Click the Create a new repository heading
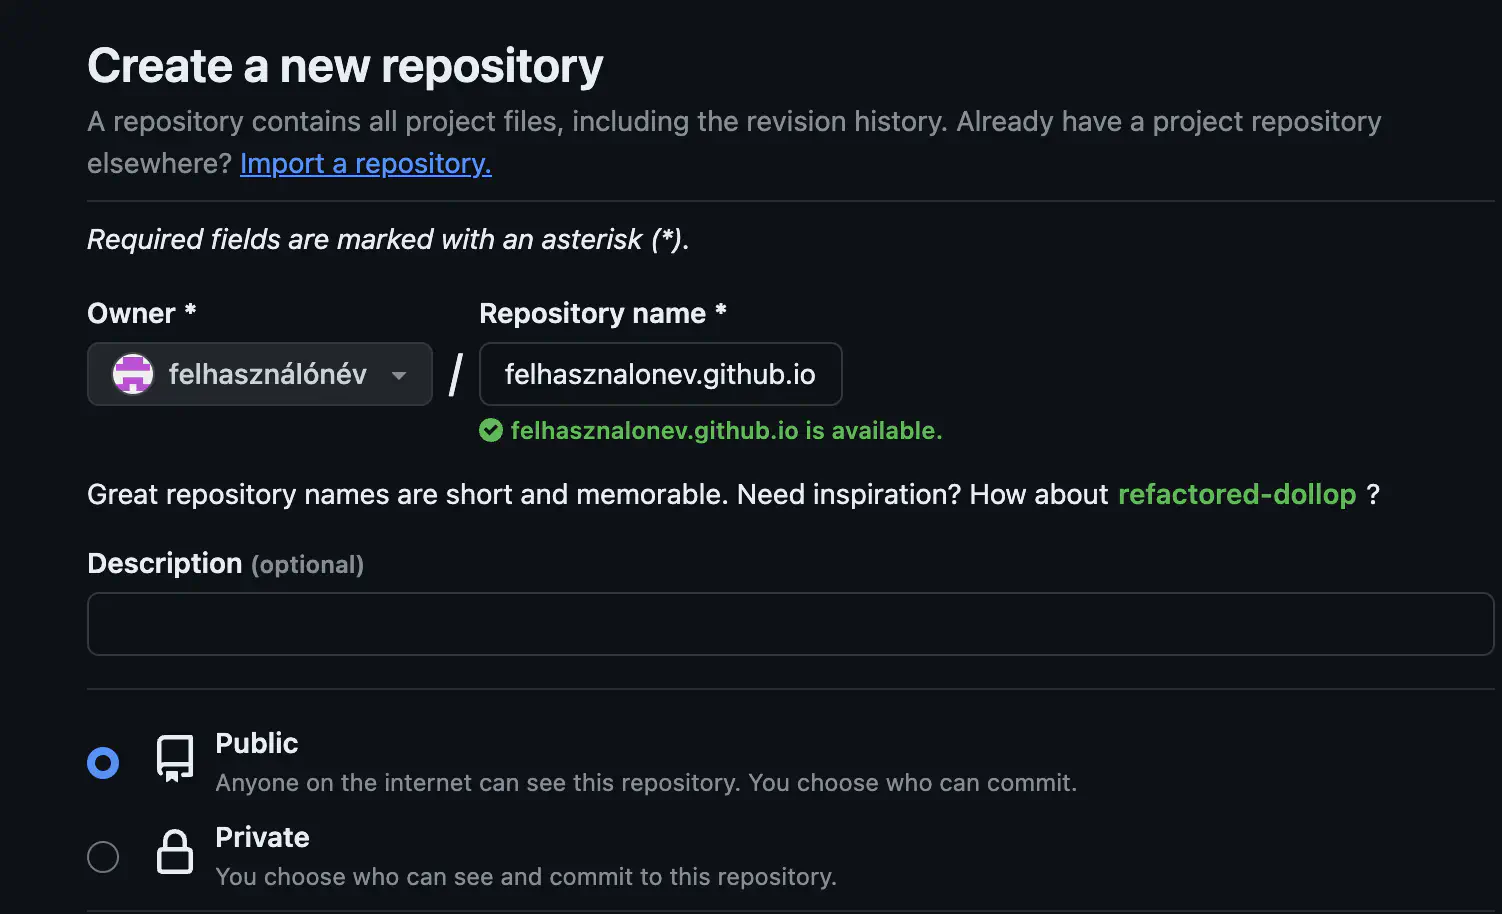1502x914 pixels. pos(344,65)
